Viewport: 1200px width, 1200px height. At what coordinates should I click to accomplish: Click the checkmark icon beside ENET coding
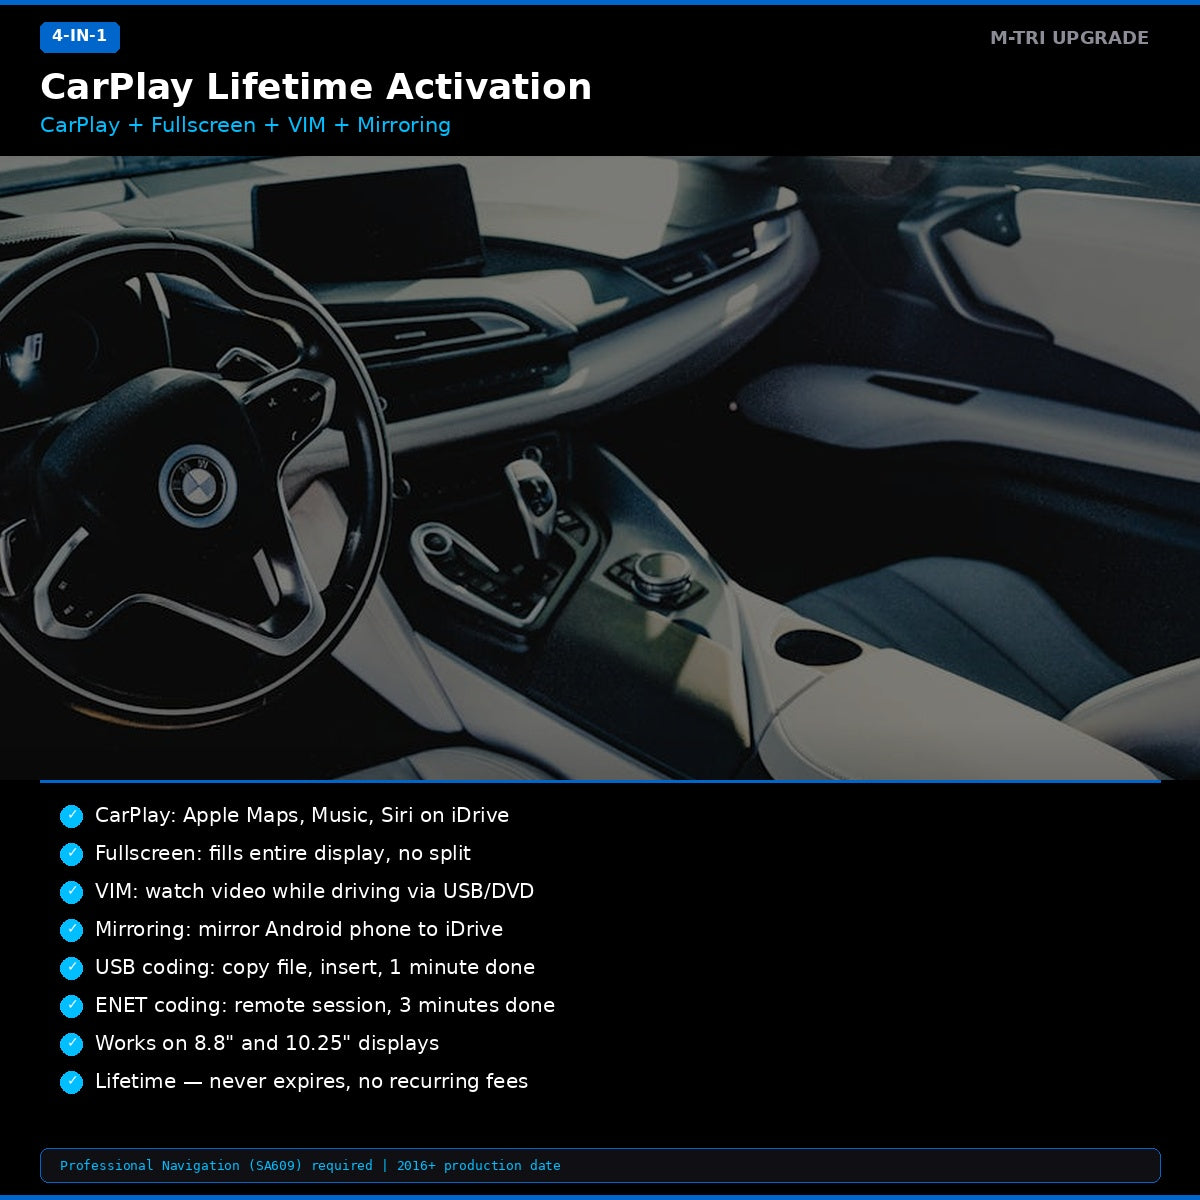click(71, 1006)
